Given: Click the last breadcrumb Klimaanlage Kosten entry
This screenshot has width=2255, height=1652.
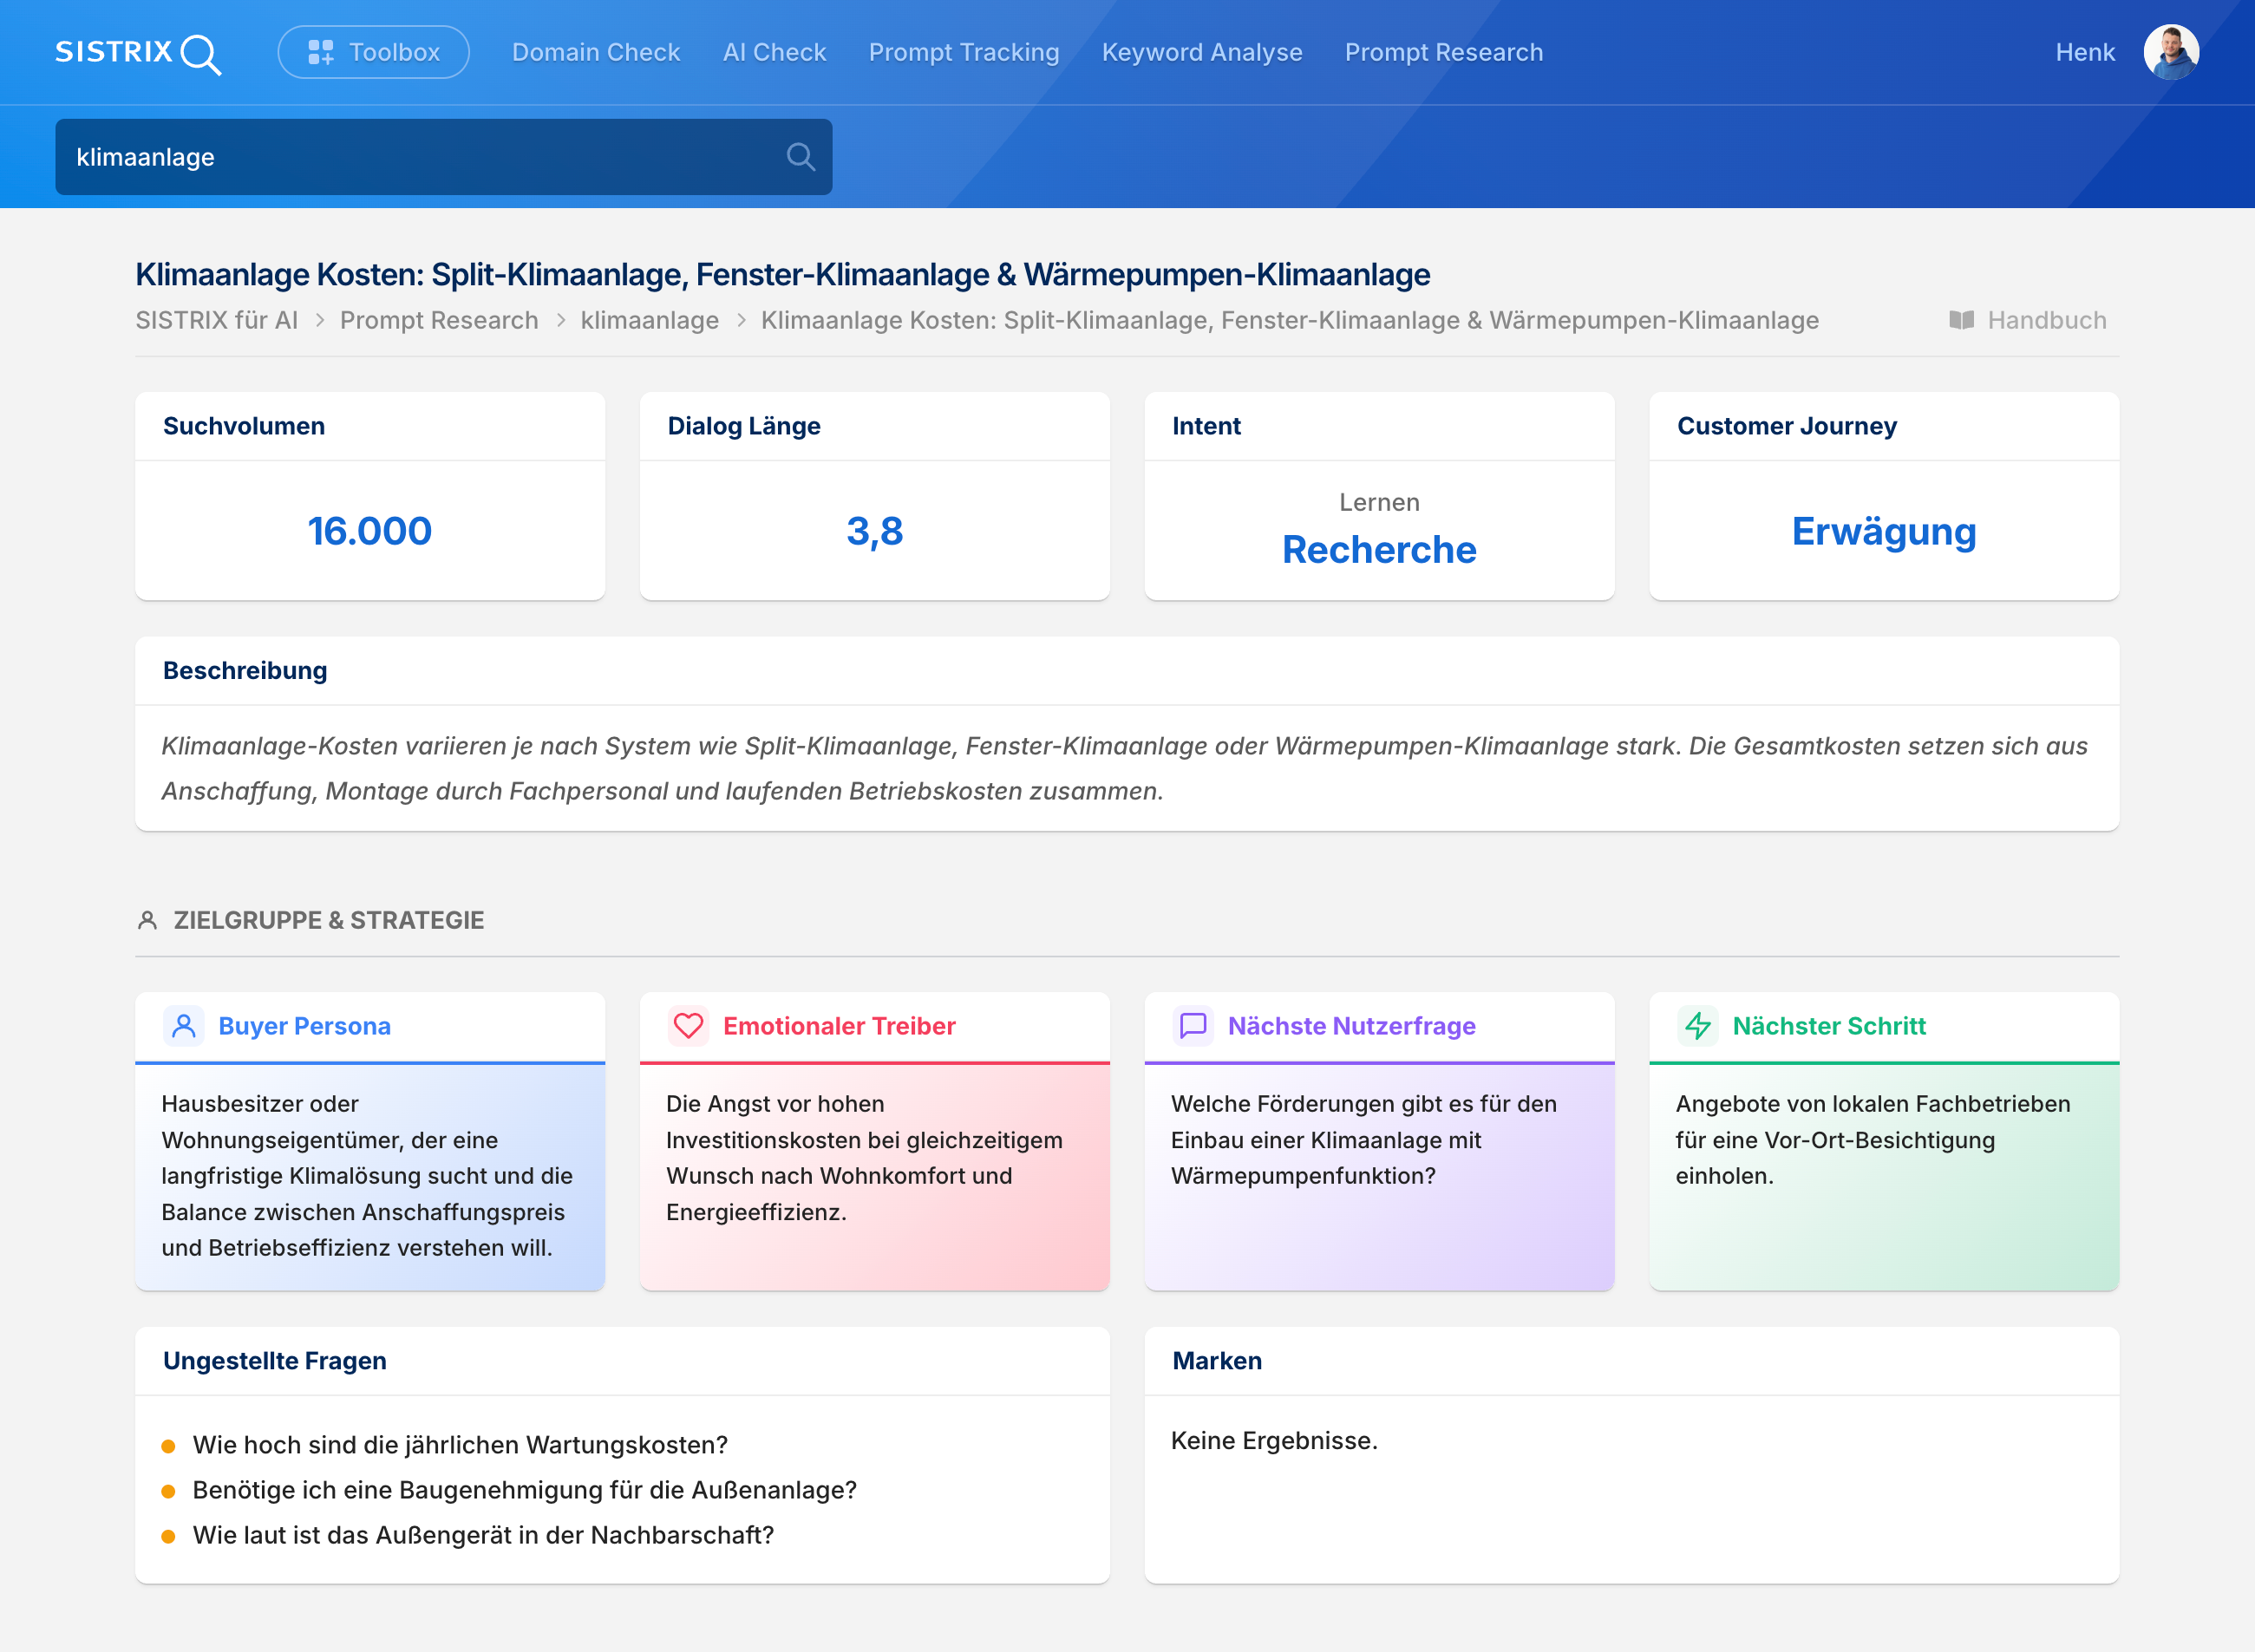Looking at the screenshot, I should click(x=1289, y=320).
